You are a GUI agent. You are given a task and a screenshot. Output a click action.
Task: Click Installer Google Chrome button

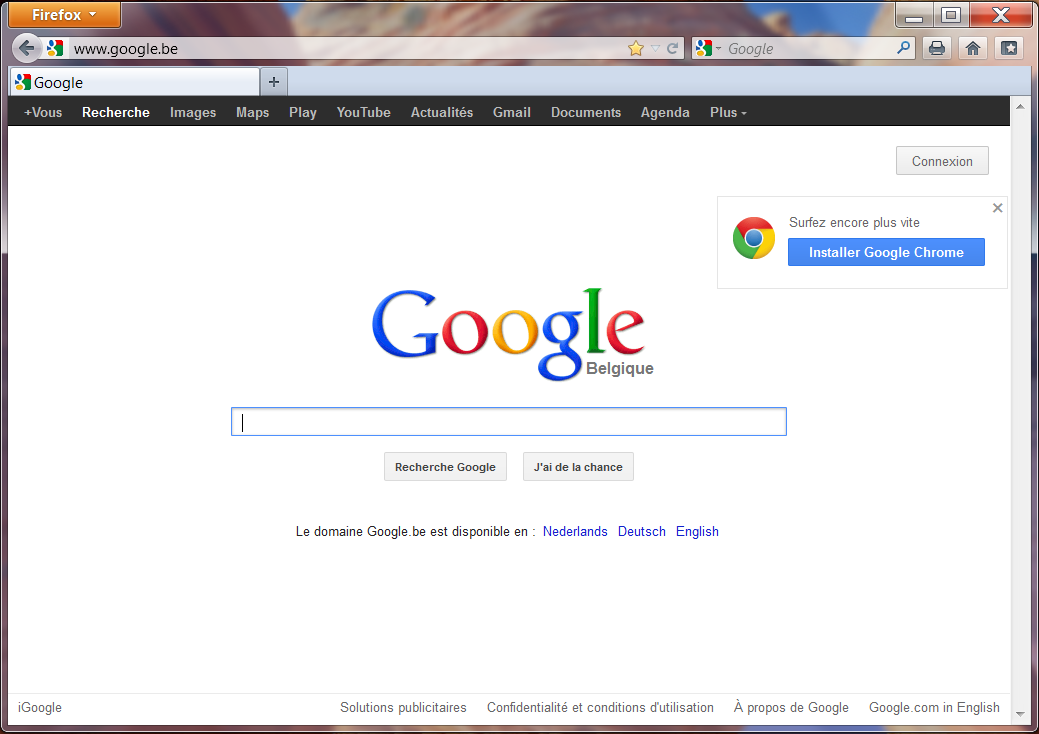click(886, 252)
